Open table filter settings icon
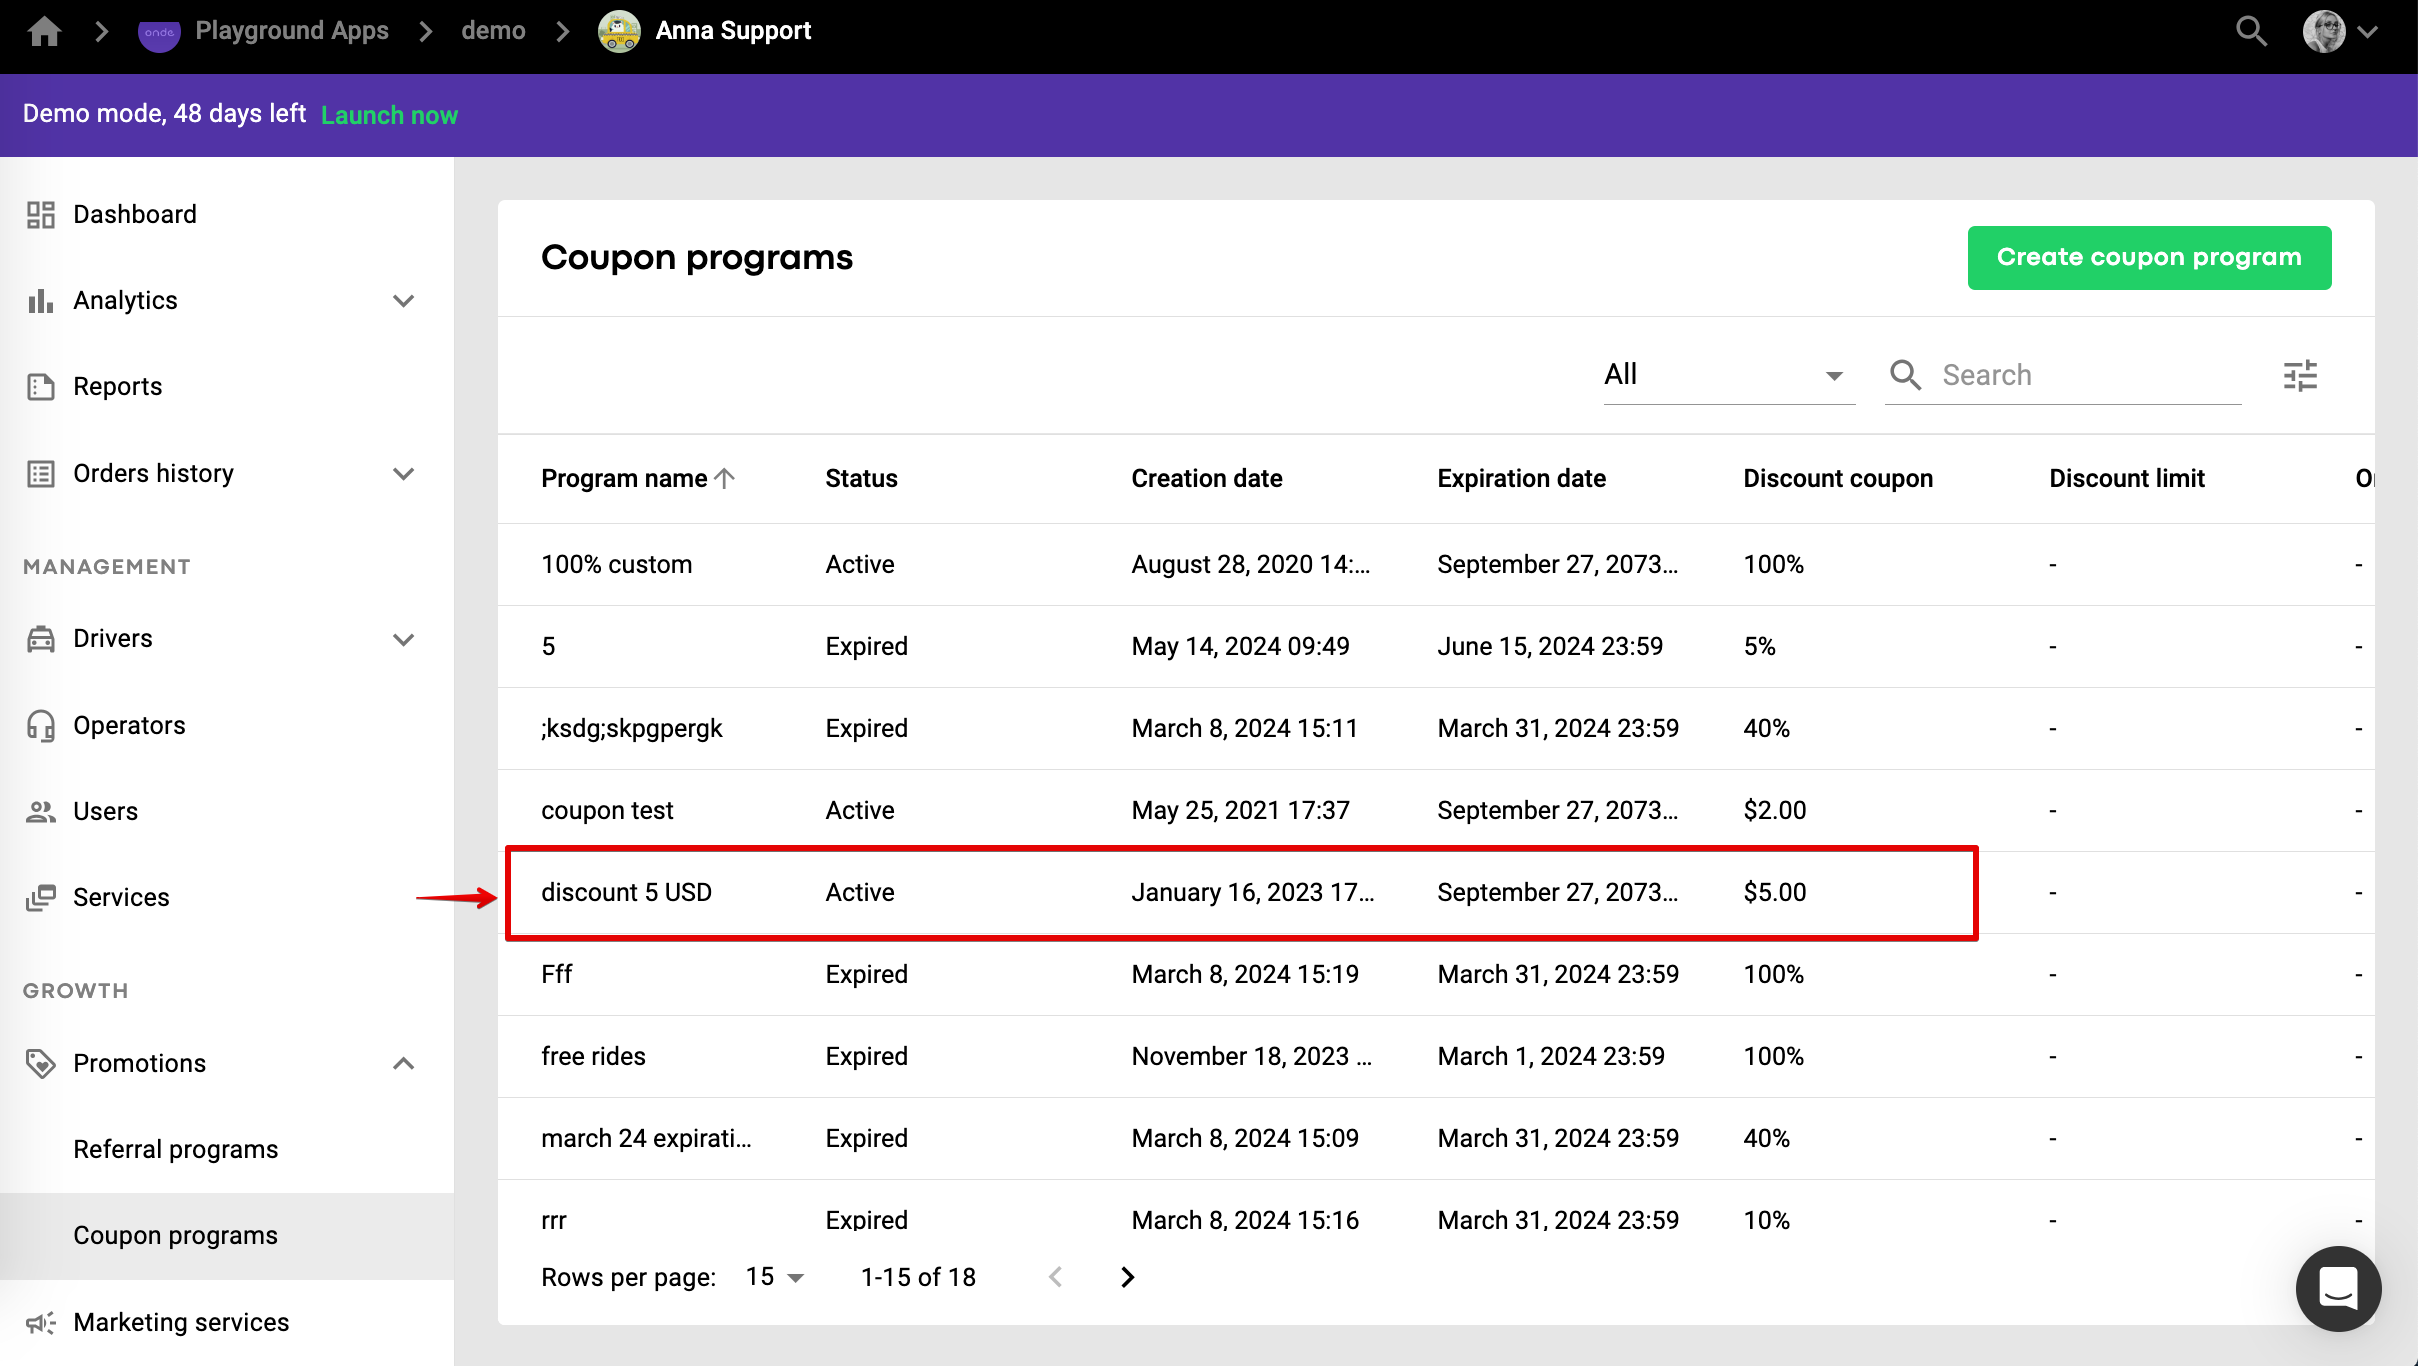 coord(2300,376)
